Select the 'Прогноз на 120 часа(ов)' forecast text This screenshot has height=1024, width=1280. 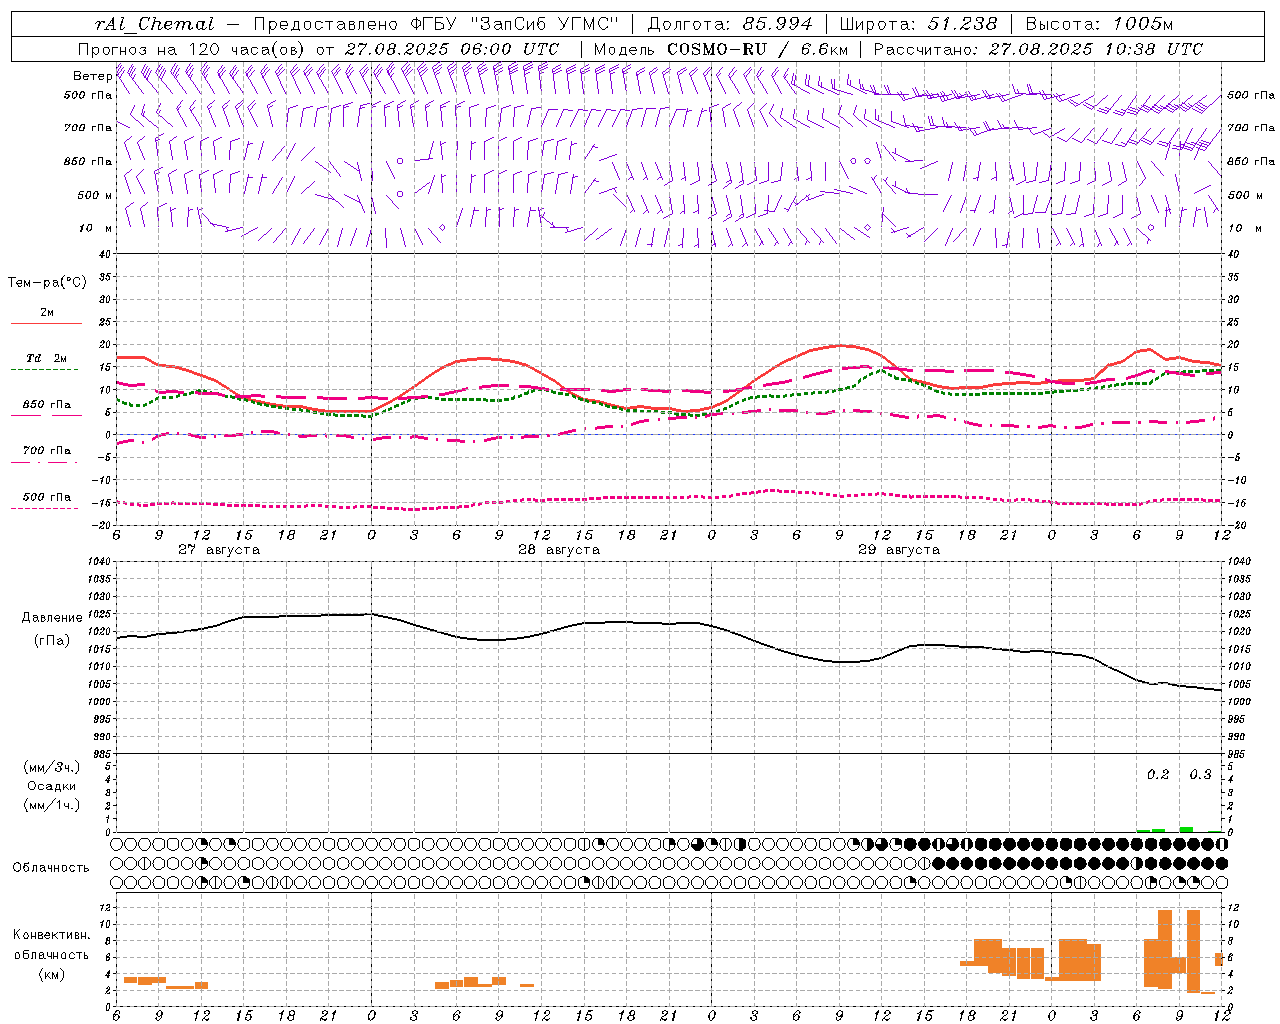(192, 49)
